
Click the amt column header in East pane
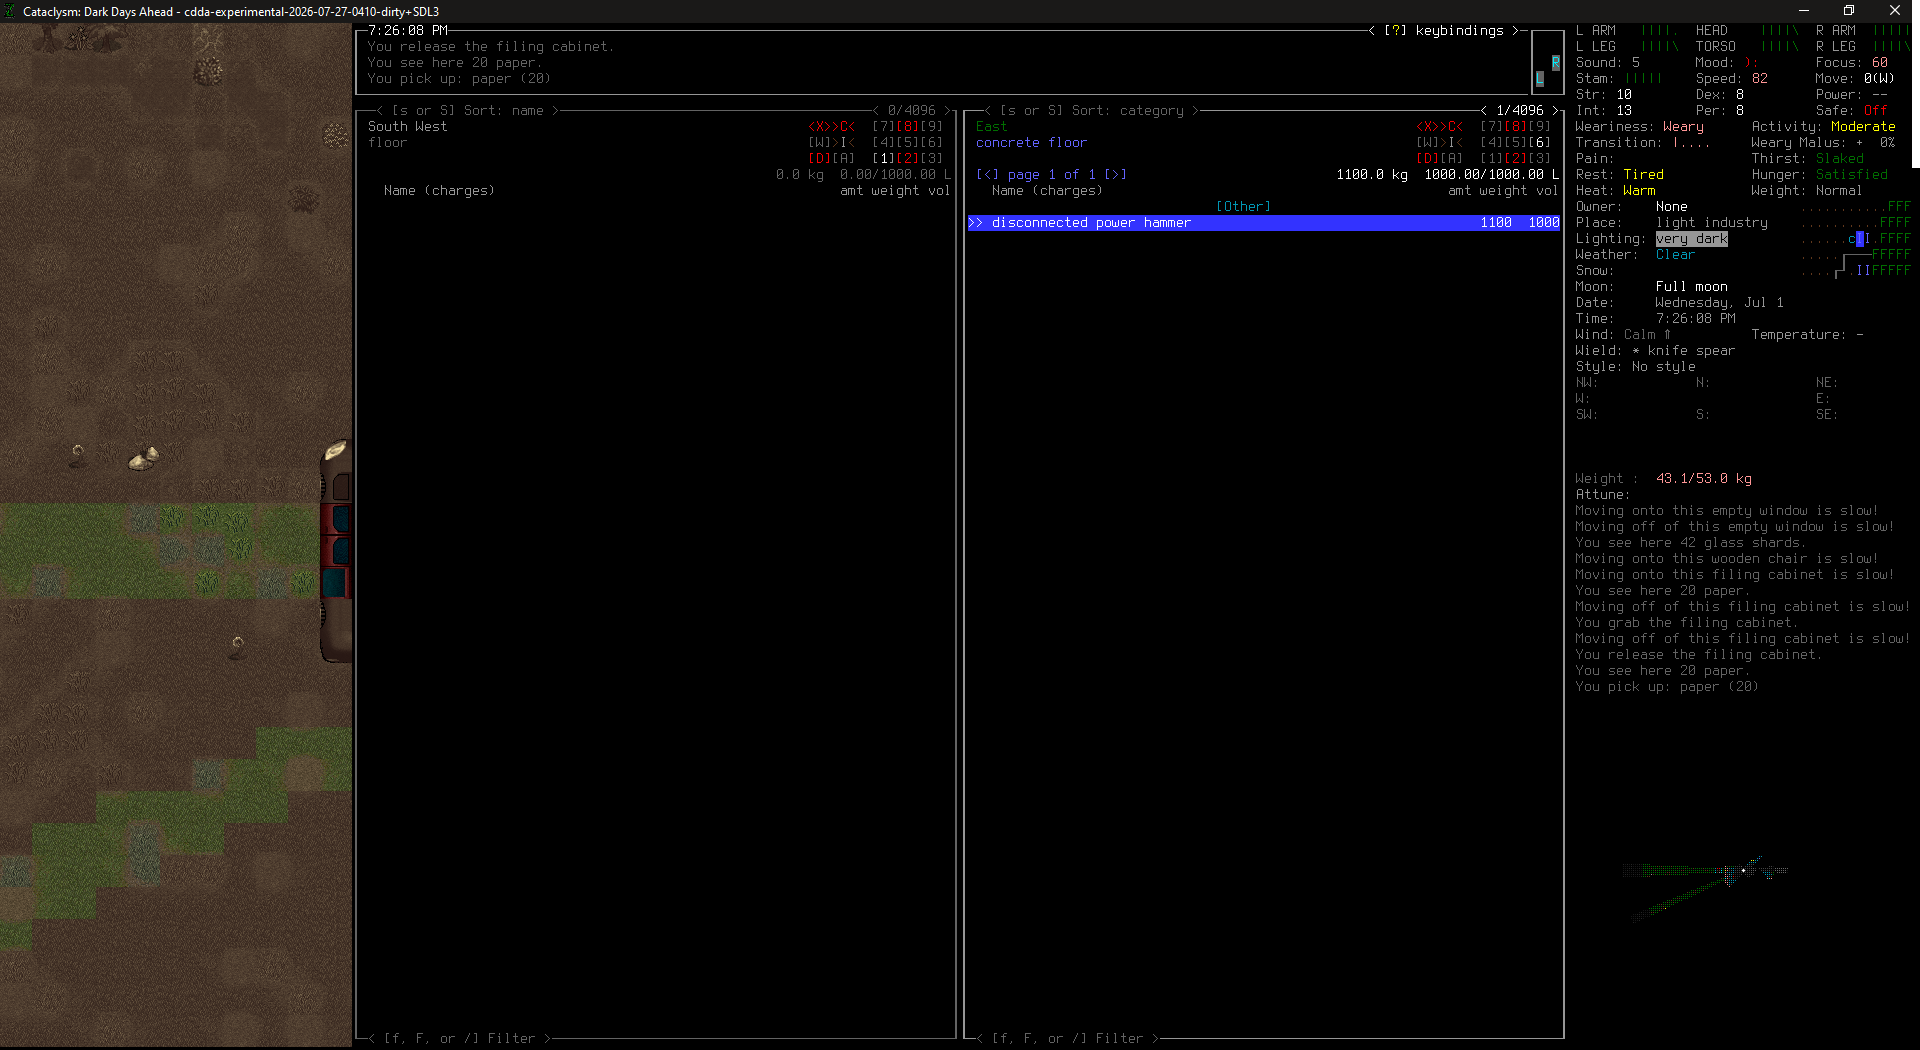tap(1459, 191)
